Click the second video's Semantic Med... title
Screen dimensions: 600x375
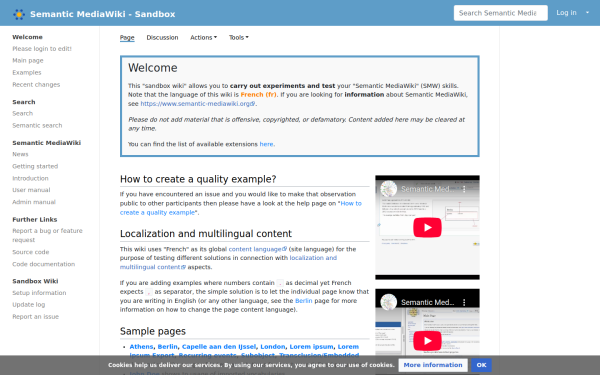click(427, 302)
